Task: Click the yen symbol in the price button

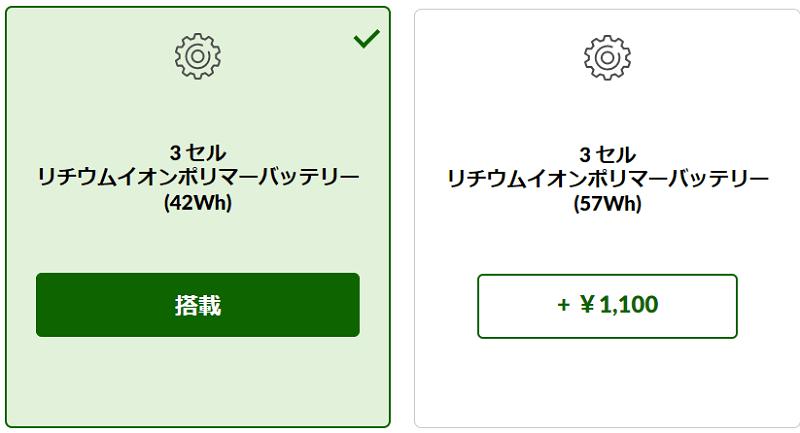Action: [x=587, y=304]
